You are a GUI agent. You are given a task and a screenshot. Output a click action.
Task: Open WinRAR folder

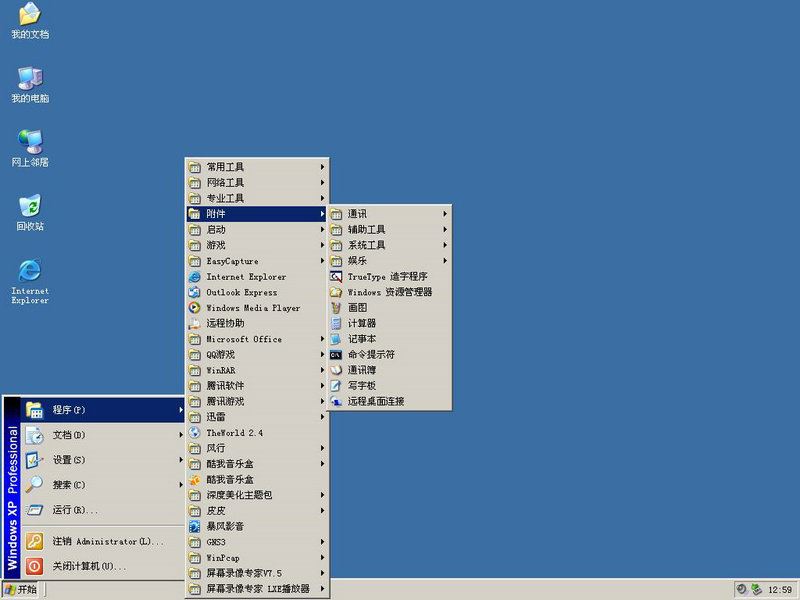pyautogui.click(x=257, y=370)
